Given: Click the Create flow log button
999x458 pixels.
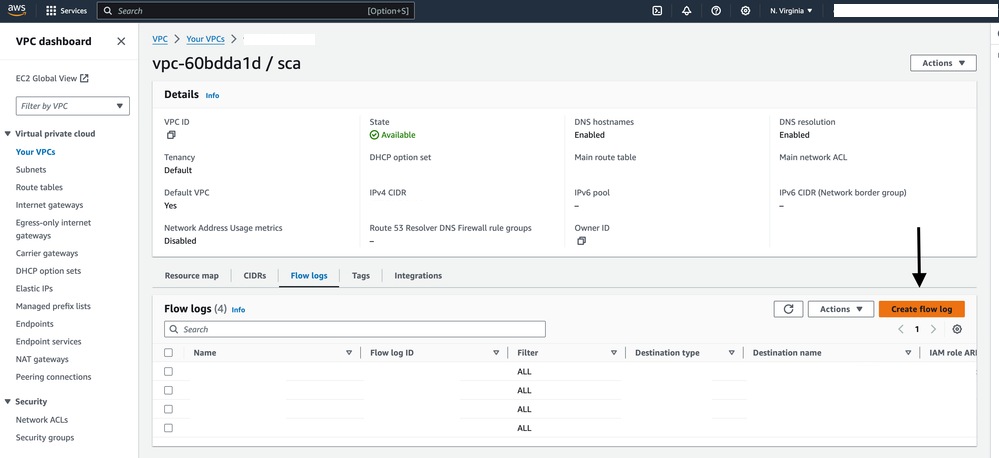Looking at the screenshot, I should tap(921, 309).
